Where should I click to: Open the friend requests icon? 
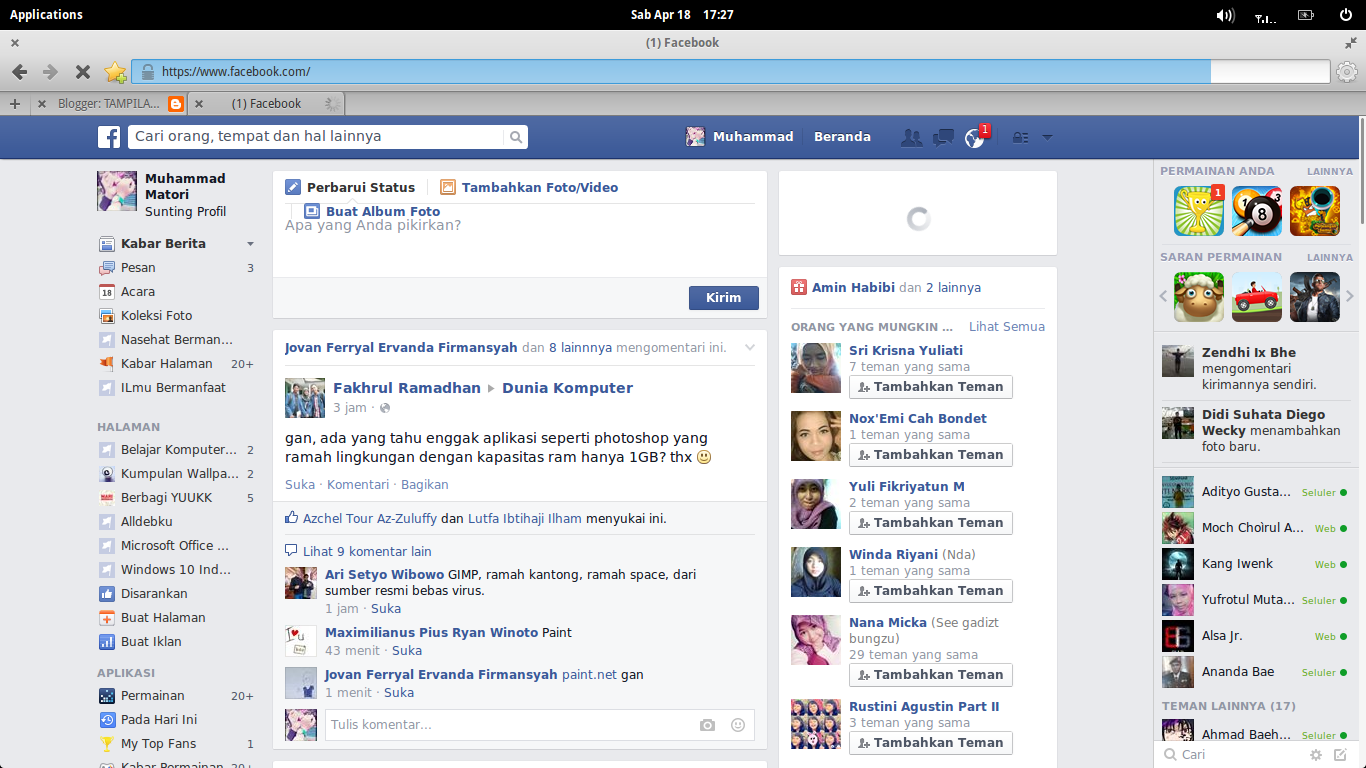[x=911, y=138]
